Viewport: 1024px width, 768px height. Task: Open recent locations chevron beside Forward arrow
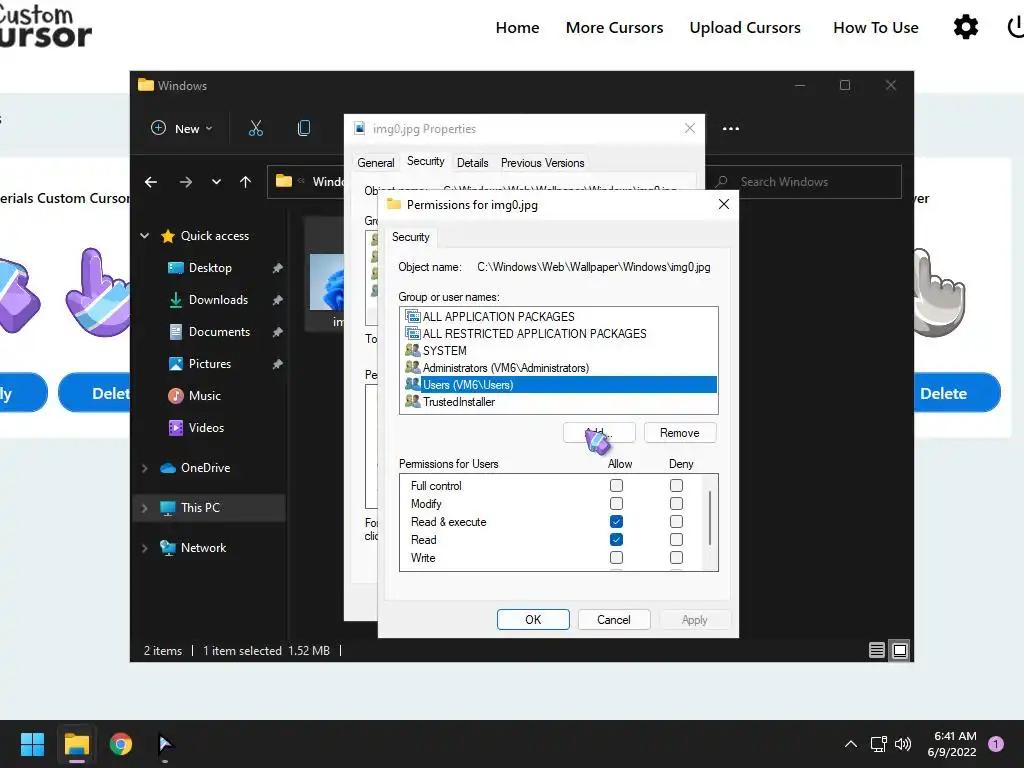(216, 182)
